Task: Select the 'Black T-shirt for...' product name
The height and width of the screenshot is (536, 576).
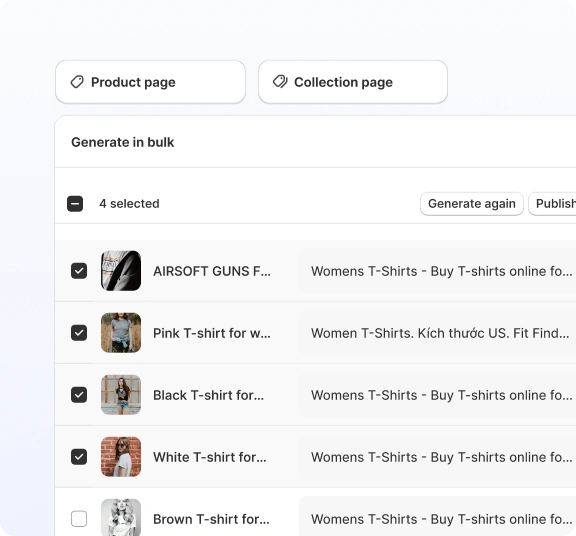Action: pyautogui.click(x=208, y=395)
